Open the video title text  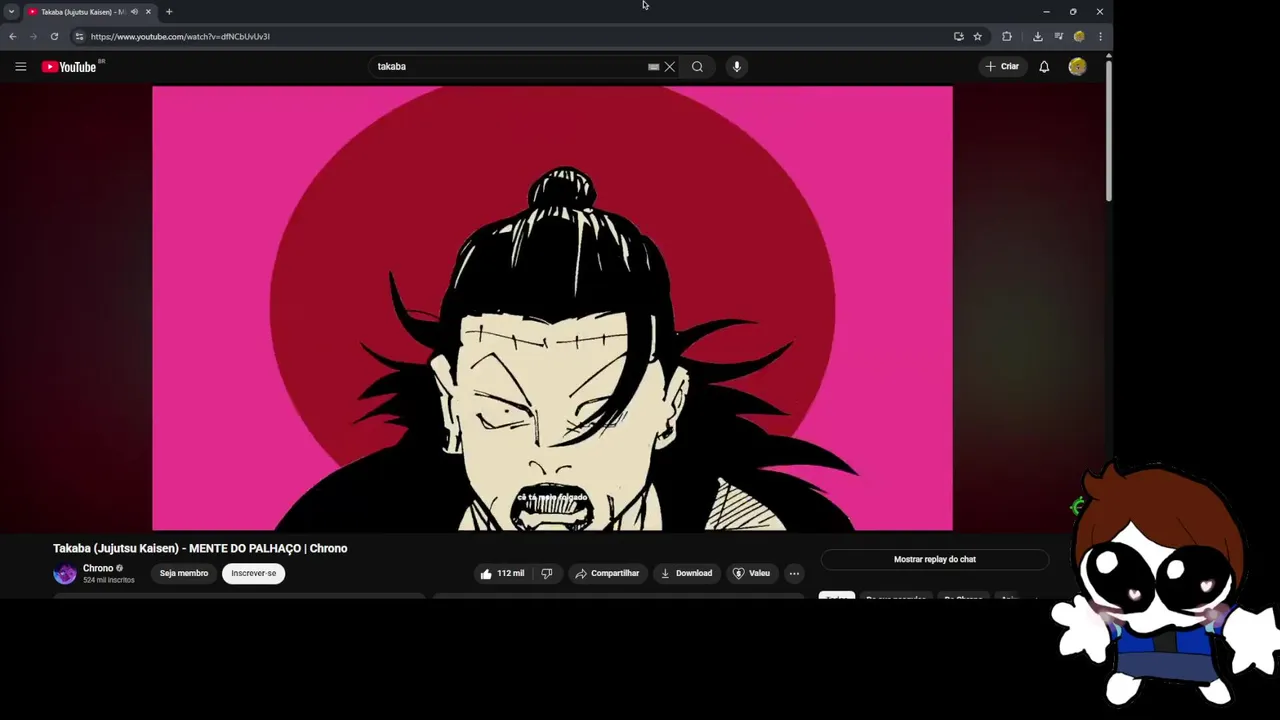point(200,548)
